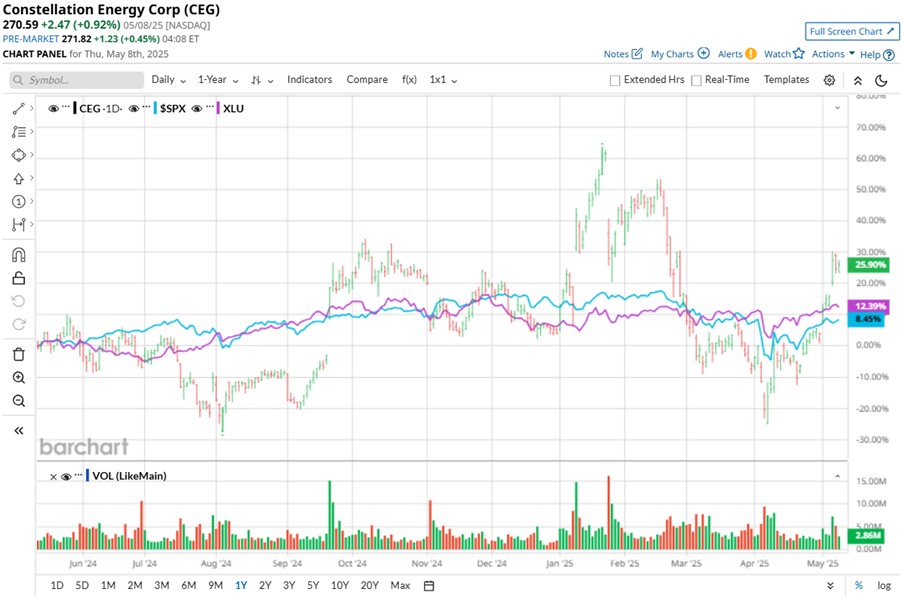This screenshot has width=903, height=598.
Task: Toggle the magnet snap mode
Action: coord(18,255)
